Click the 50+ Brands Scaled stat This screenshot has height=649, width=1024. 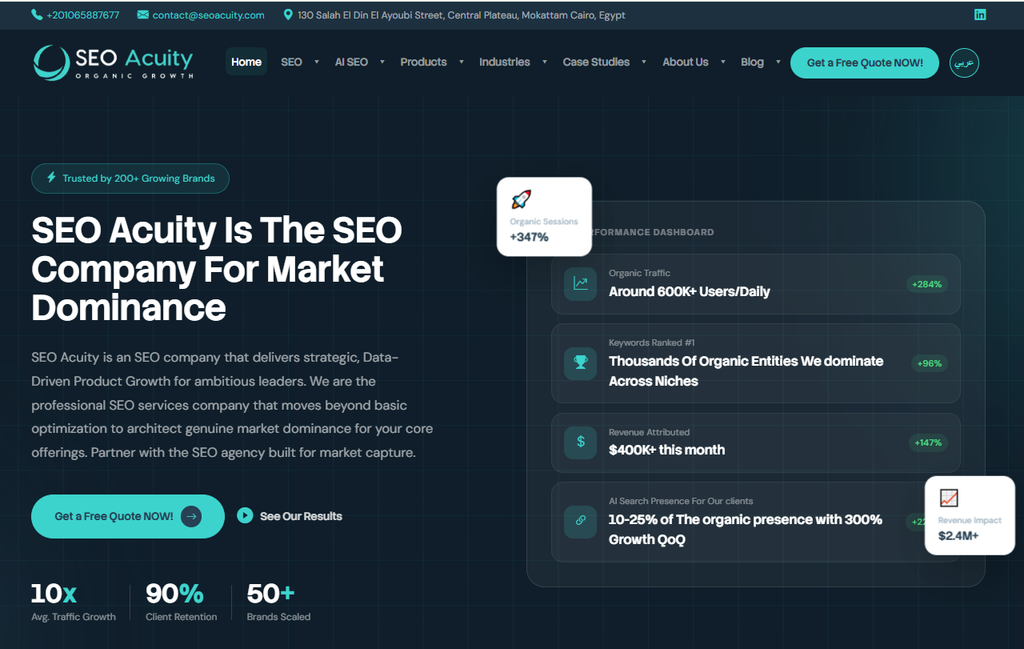[x=278, y=601]
